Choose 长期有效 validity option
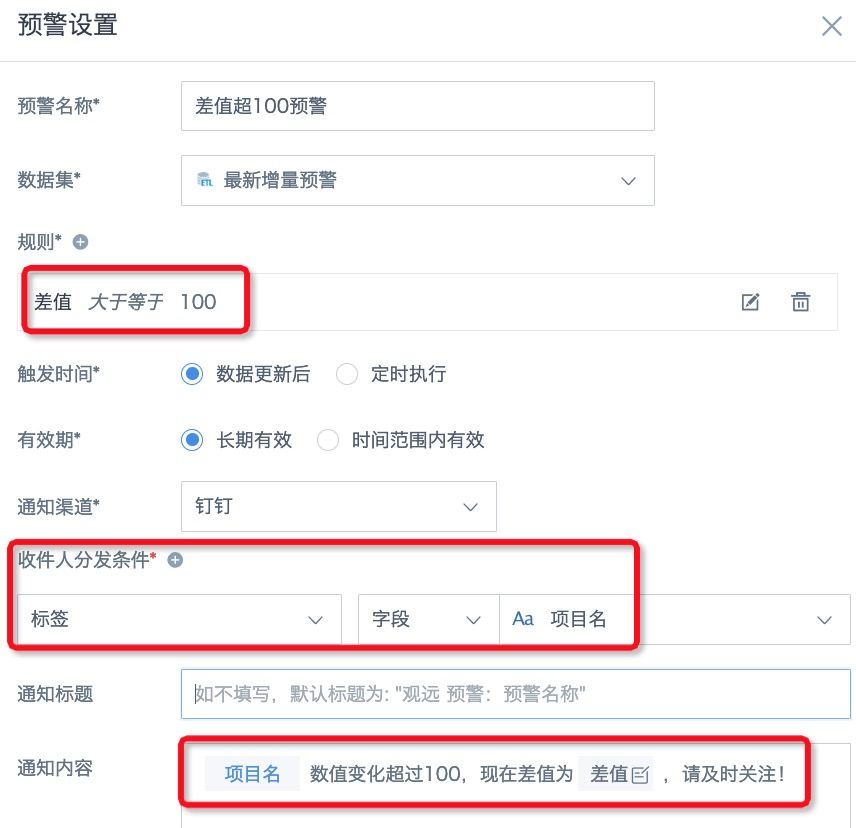 click(x=192, y=440)
